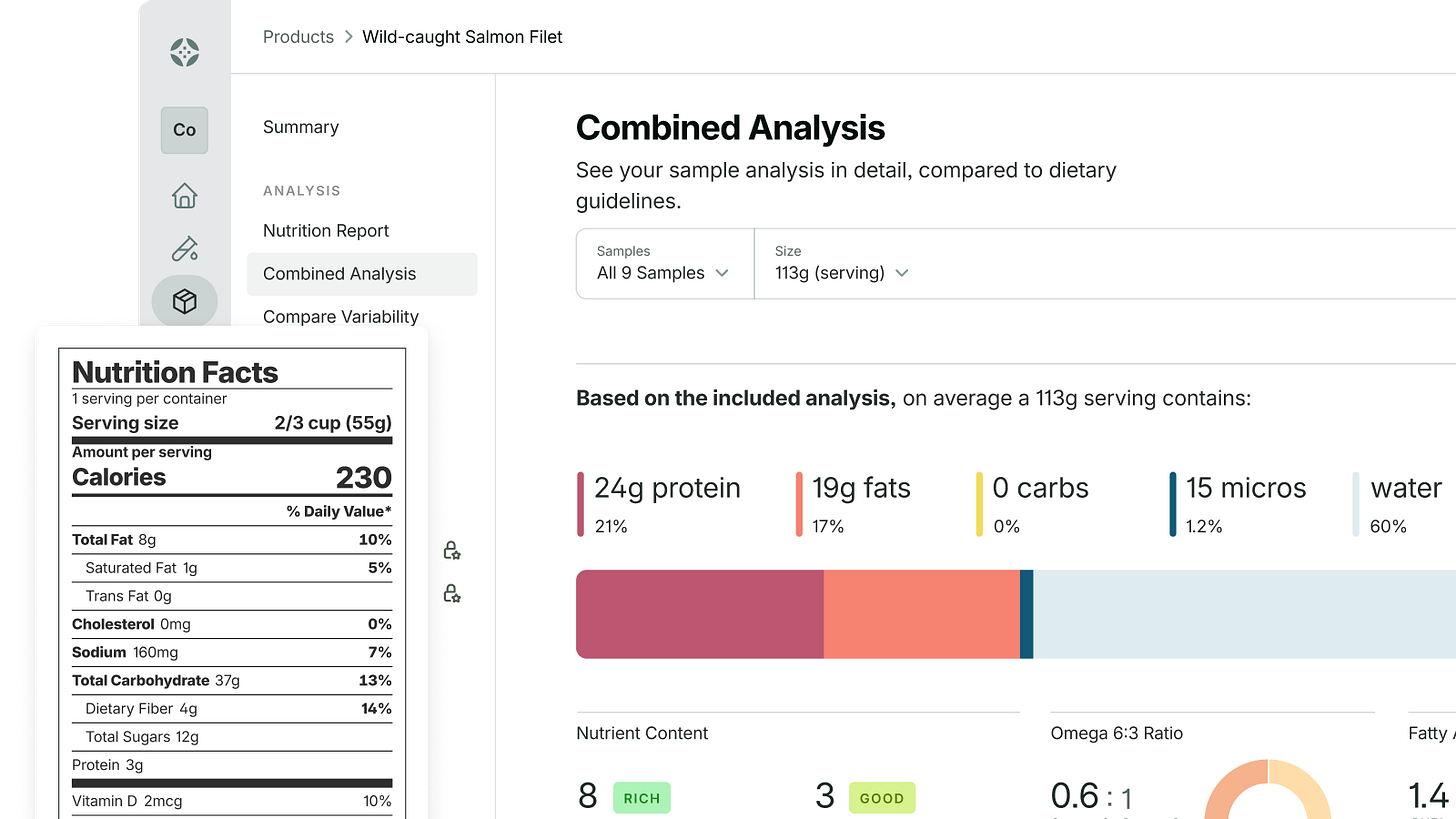Select Compare Variability in the sidebar
1456x819 pixels.
coord(340,316)
